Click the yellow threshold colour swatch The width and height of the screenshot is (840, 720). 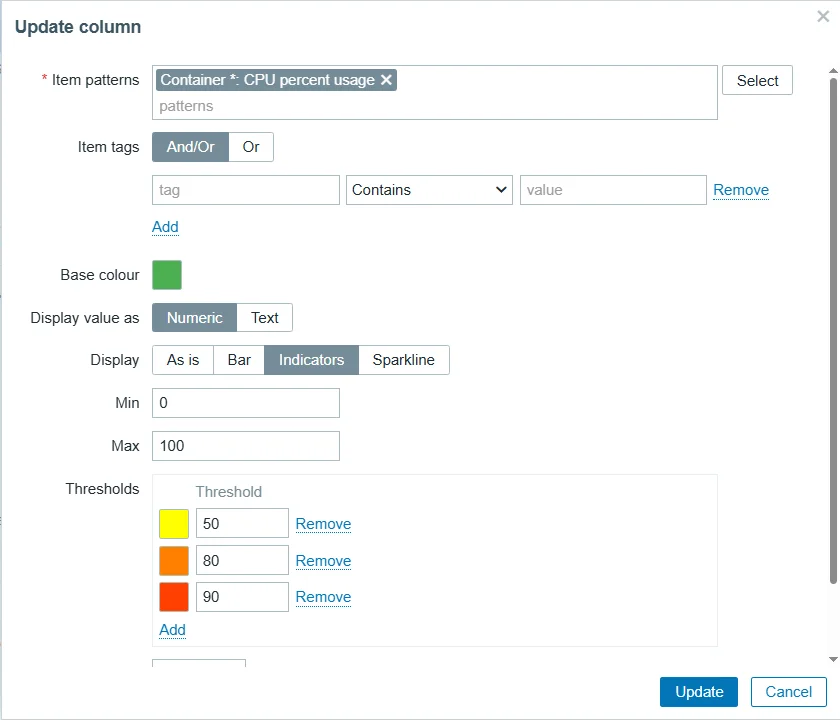174,524
